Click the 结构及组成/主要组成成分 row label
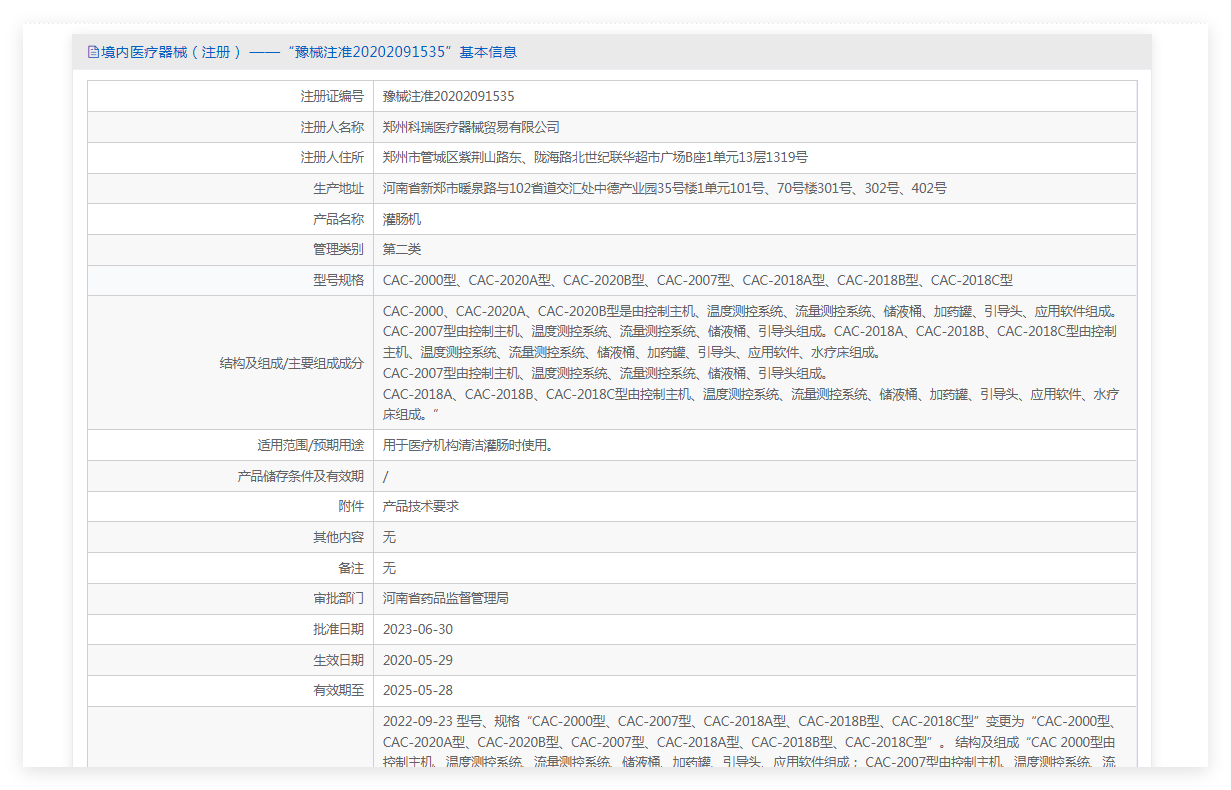Image resolution: width=1231 pixels, height=790 pixels. (x=291, y=363)
